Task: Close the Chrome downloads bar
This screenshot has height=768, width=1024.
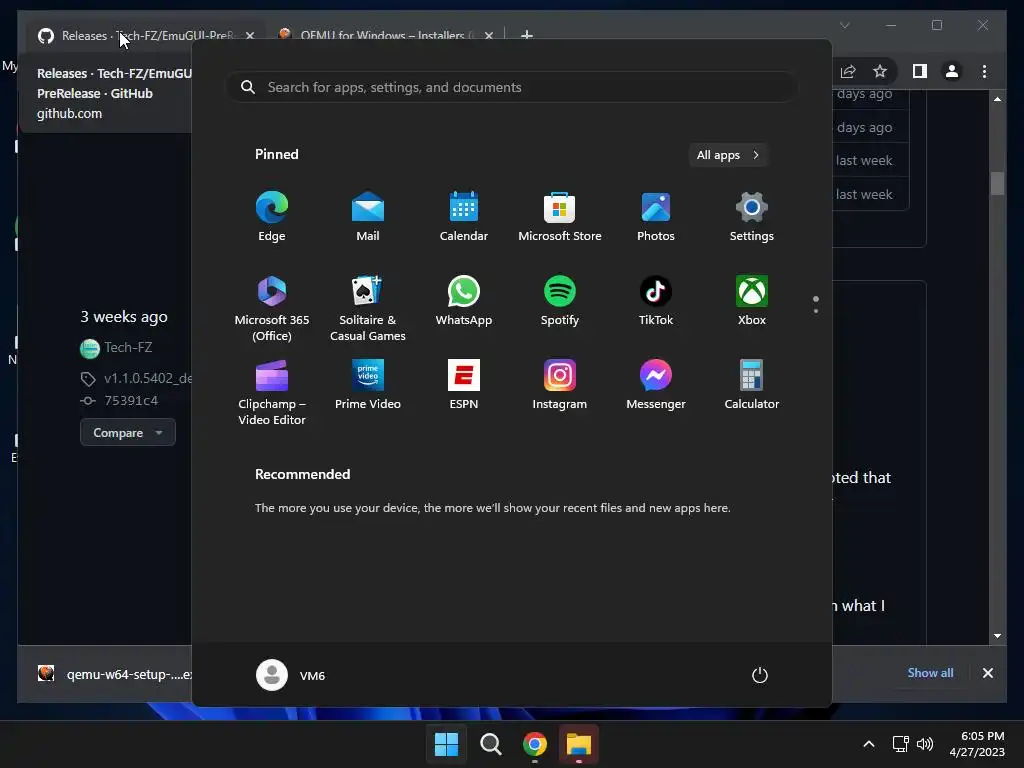Action: [987, 673]
